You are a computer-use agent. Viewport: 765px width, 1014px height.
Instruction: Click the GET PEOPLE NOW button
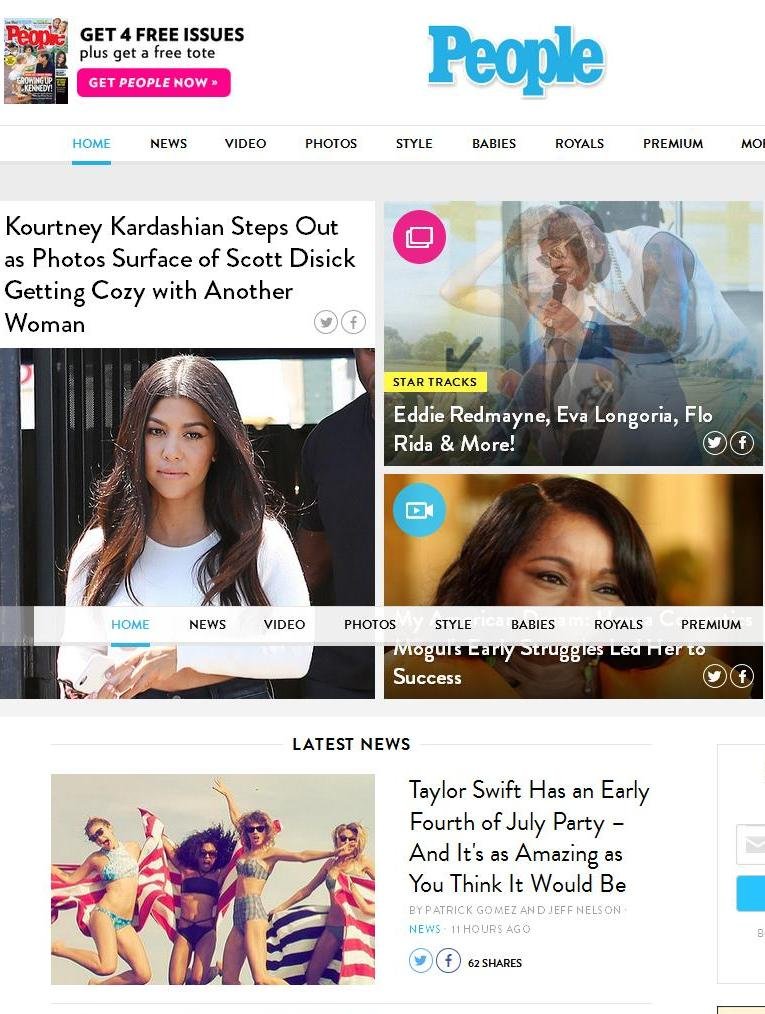point(154,83)
